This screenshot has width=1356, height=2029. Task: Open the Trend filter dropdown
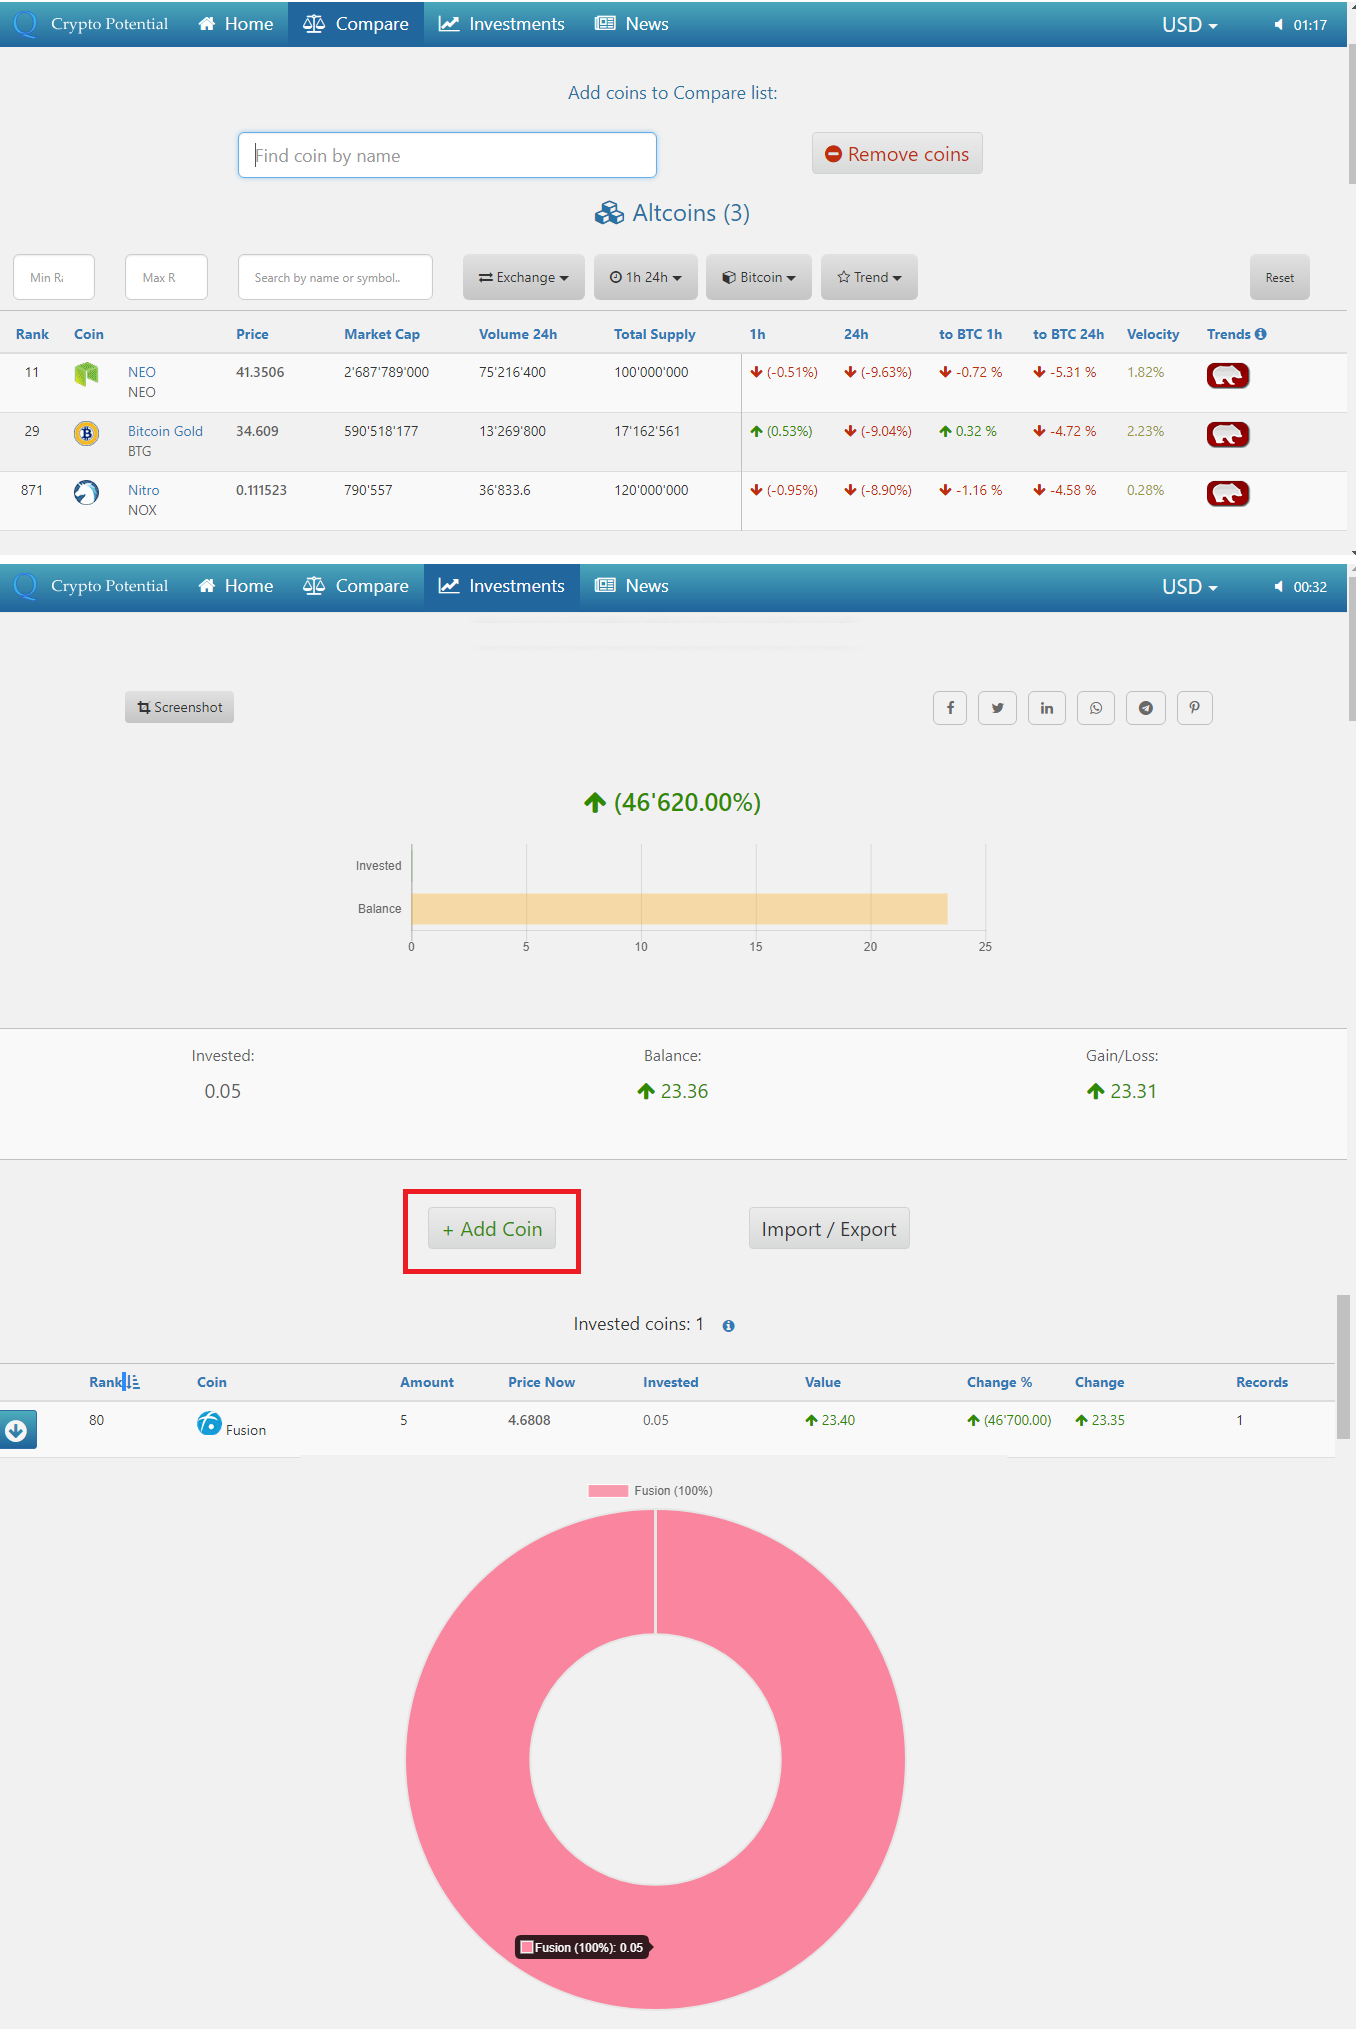[869, 277]
